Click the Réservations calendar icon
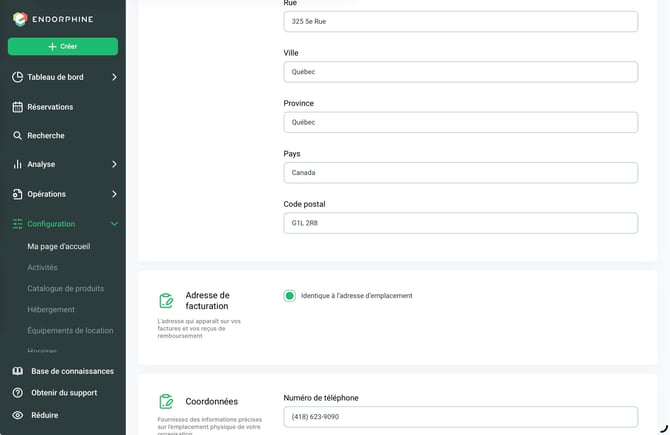This screenshot has height=435, width=670. 18,107
